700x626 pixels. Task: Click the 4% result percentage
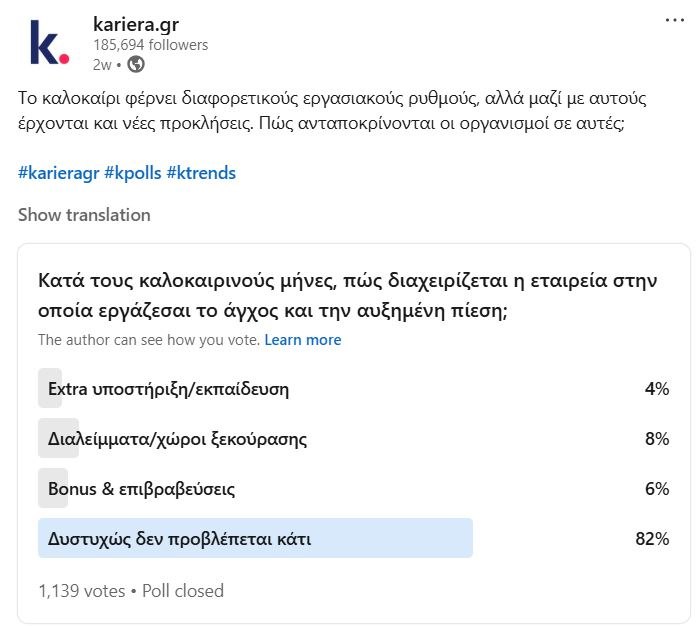coord(656,389)
